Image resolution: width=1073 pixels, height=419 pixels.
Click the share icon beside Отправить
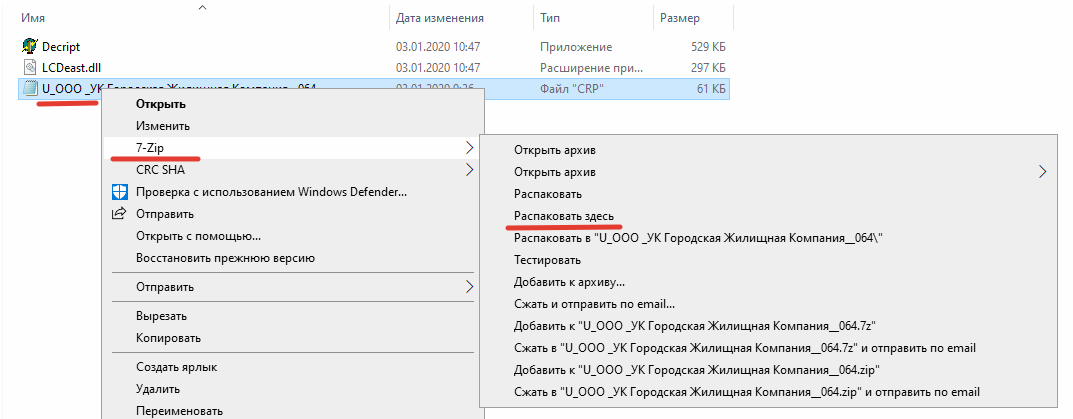119,213
